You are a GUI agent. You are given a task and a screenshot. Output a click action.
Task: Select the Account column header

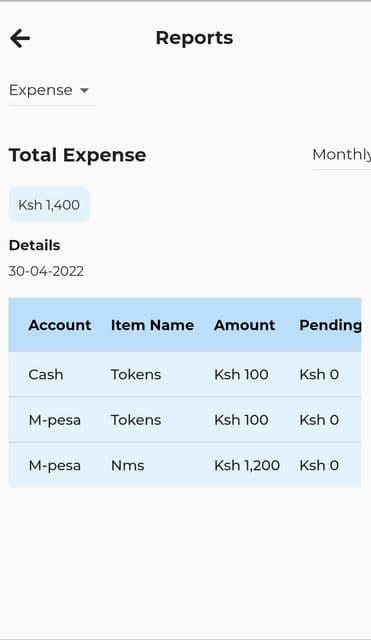tap(60, 325)
